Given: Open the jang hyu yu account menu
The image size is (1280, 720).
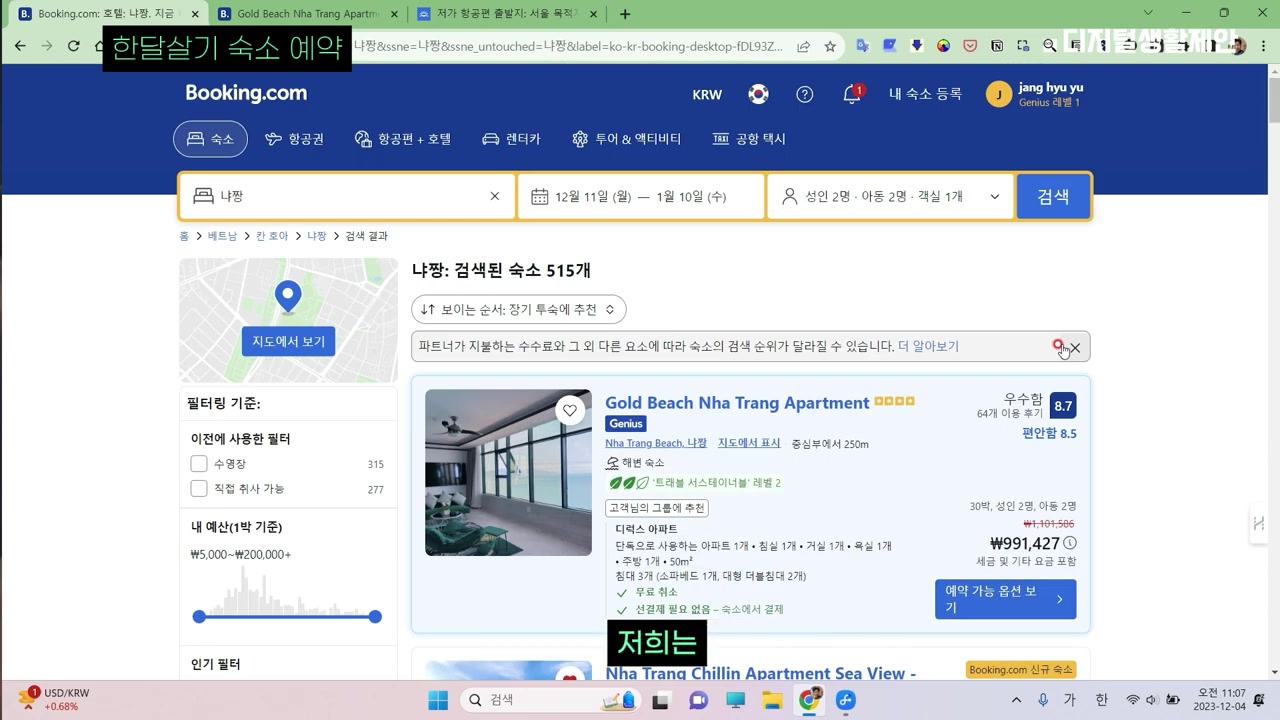Looking at the screenshot, I should [x=1035, y=94].
